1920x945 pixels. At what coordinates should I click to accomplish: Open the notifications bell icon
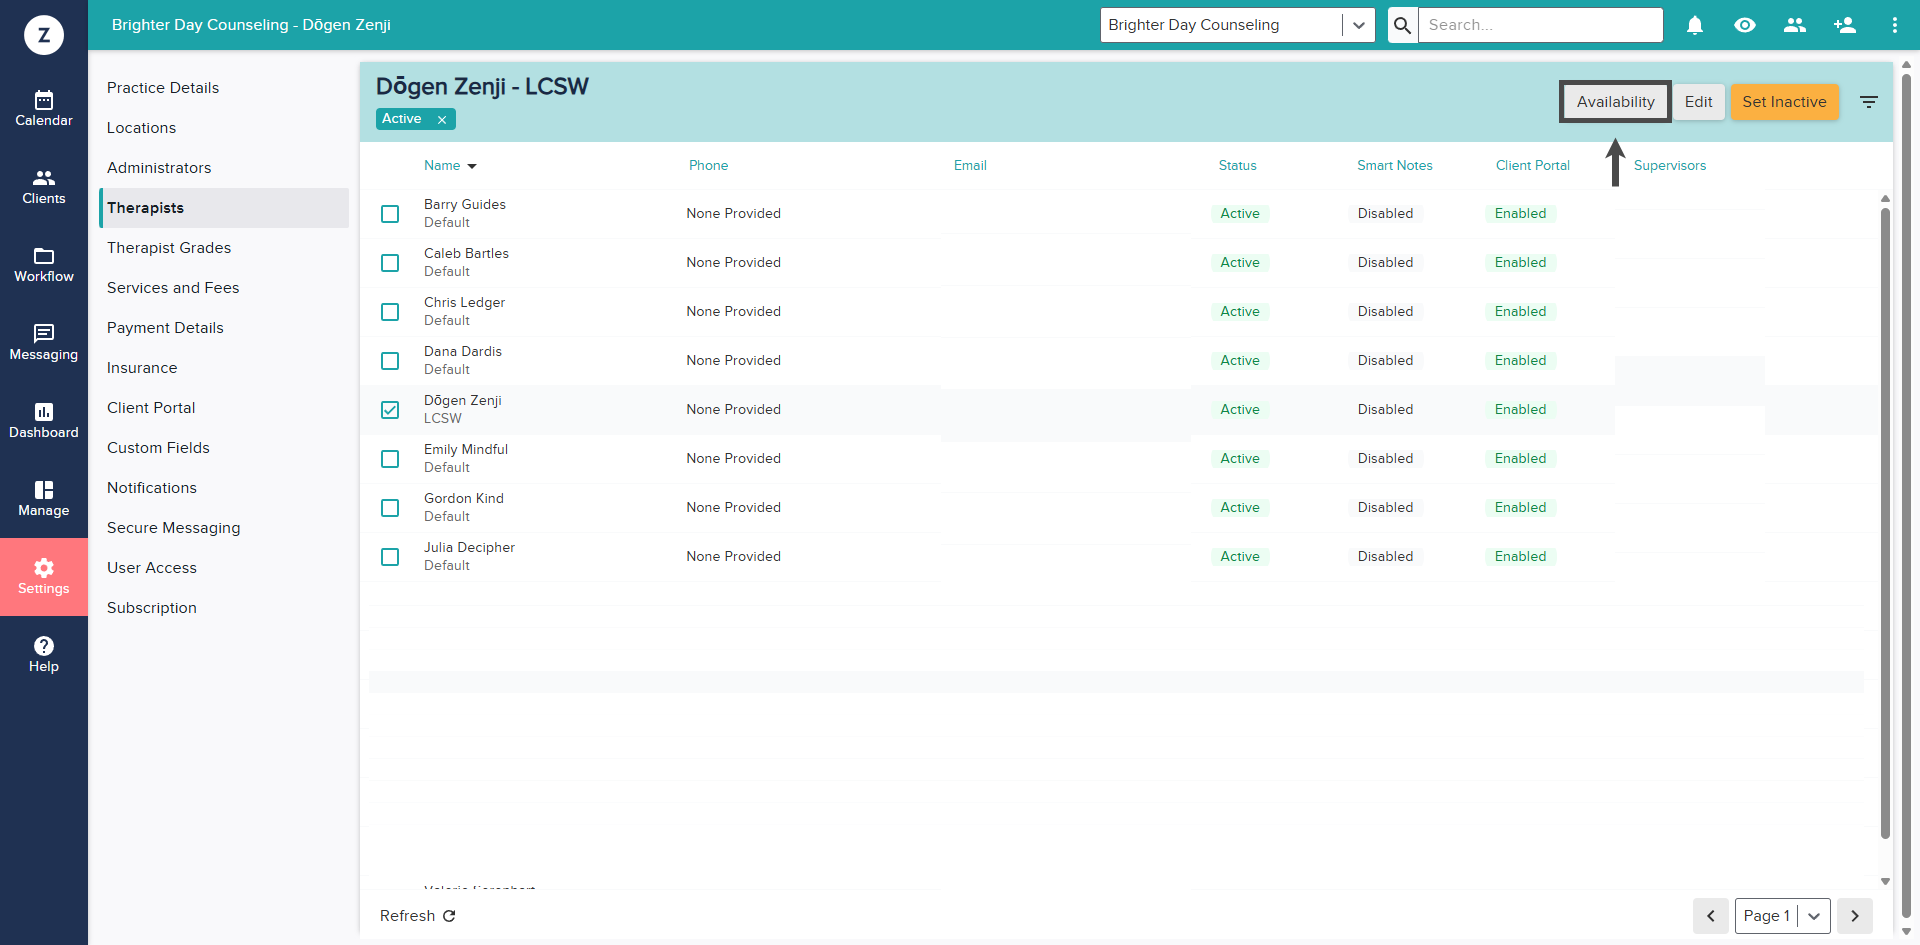[1695, 25]
